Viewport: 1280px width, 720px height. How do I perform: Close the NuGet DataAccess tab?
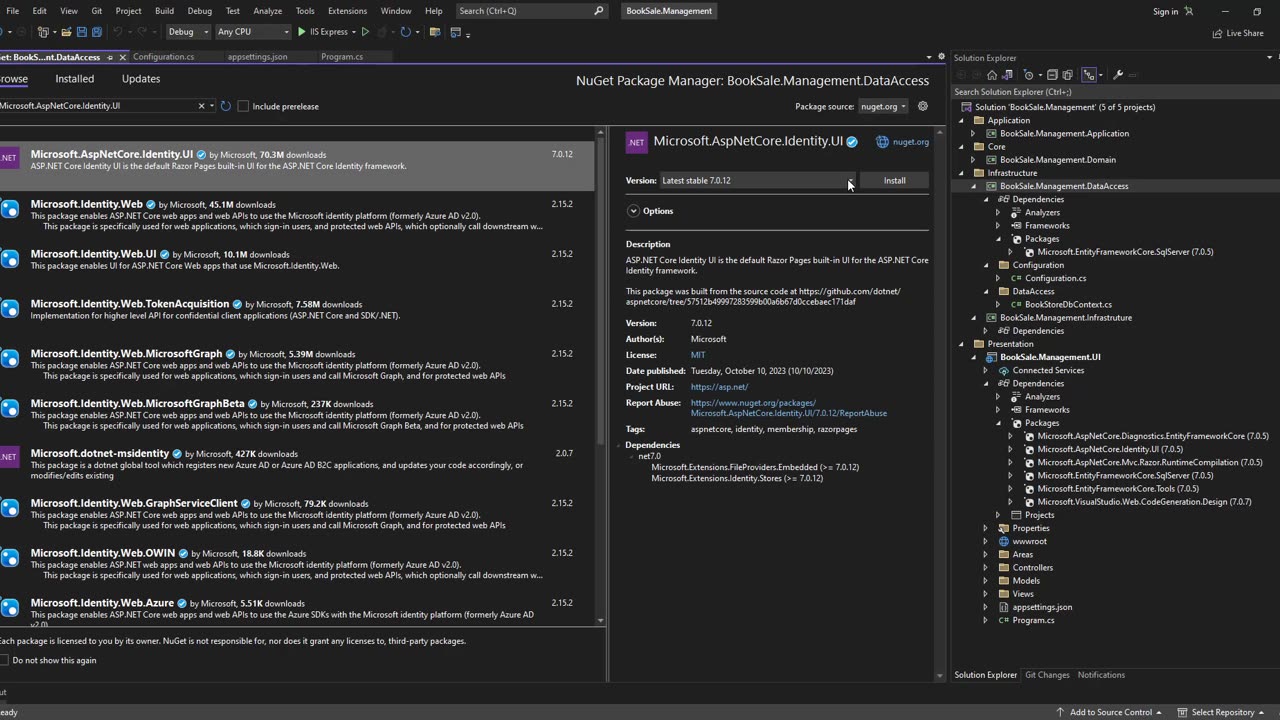tap(123, 57)
